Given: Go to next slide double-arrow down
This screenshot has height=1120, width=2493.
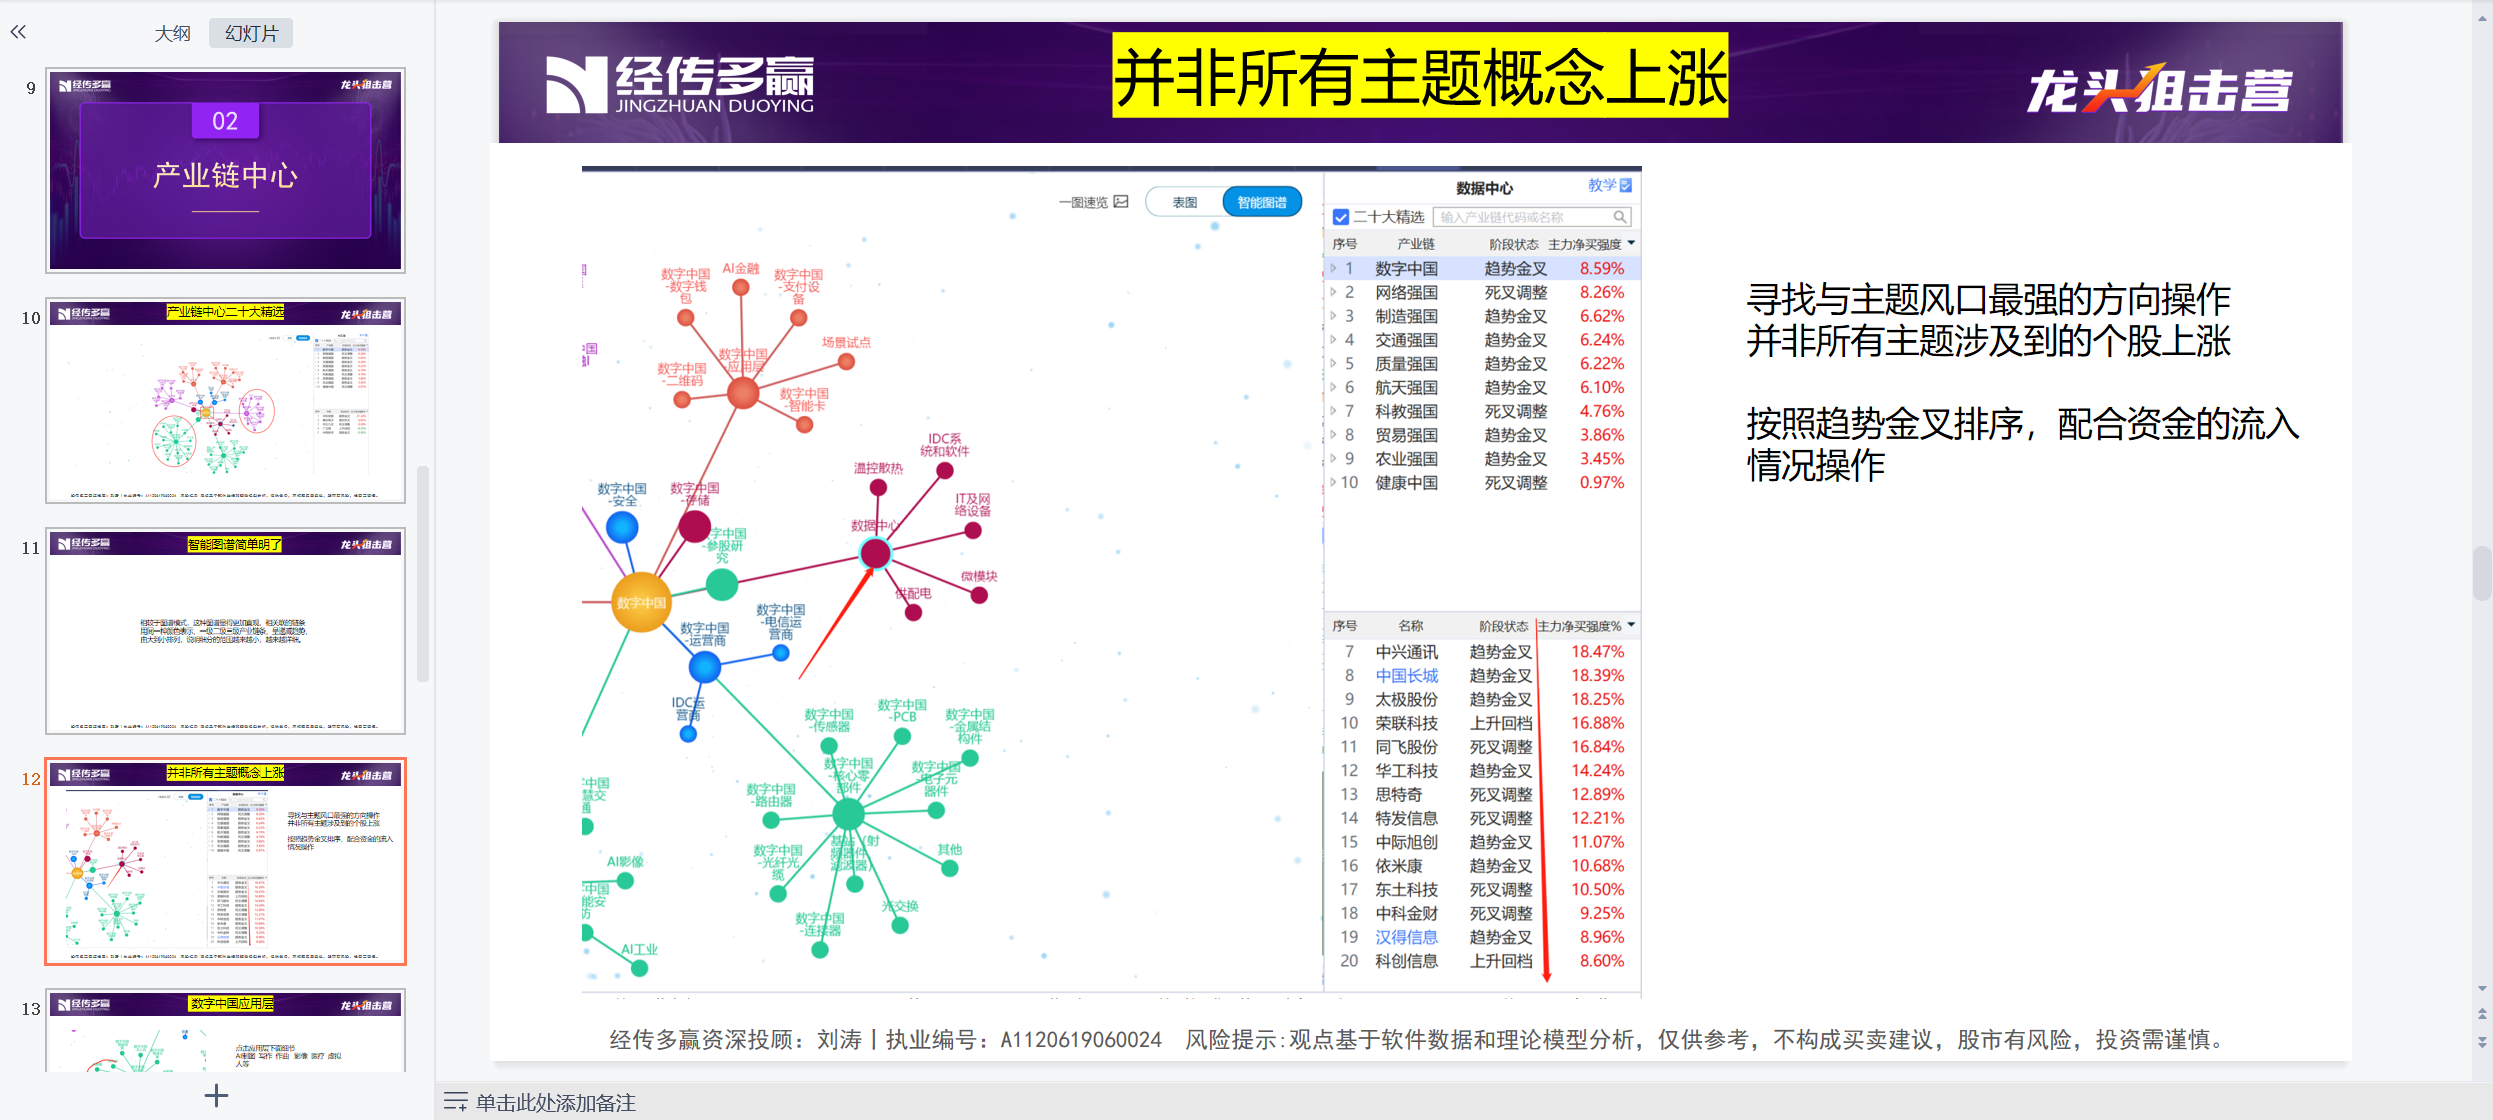Looking at the screenshot, I should point(2482,1042).
